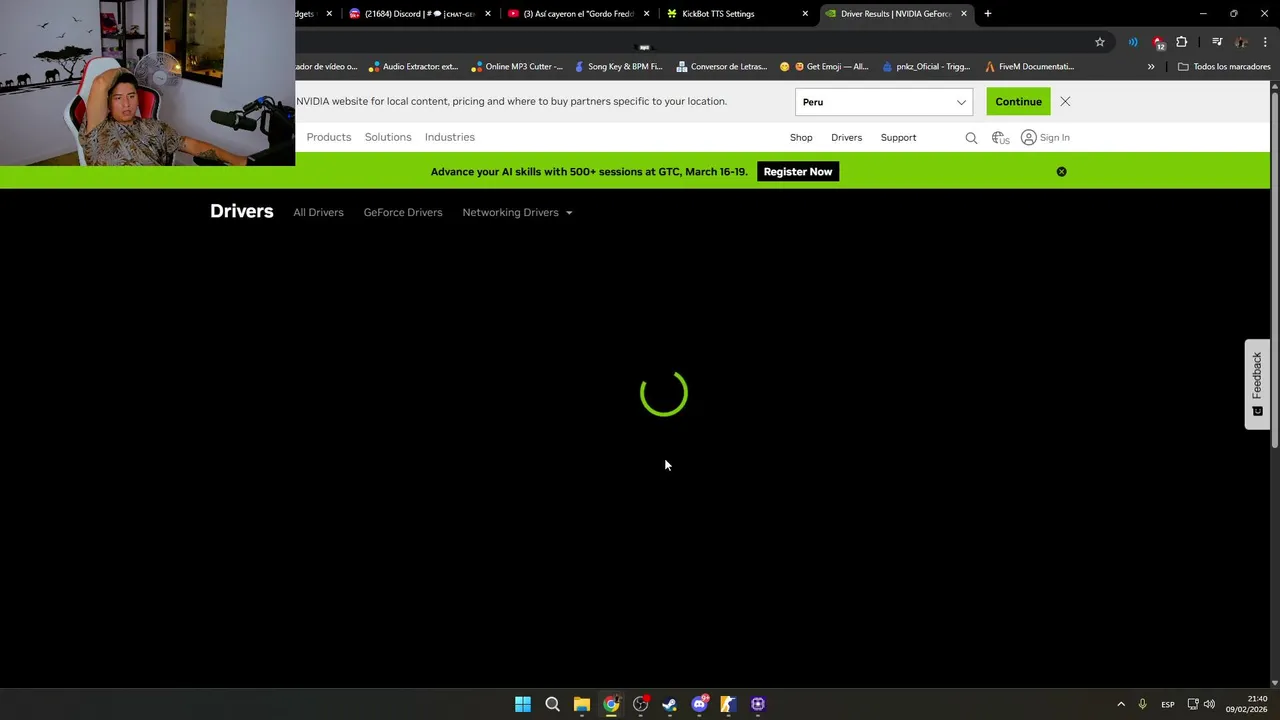Open the Todos los marcadores folder

pyautogui.click(x=1224, y=67)
